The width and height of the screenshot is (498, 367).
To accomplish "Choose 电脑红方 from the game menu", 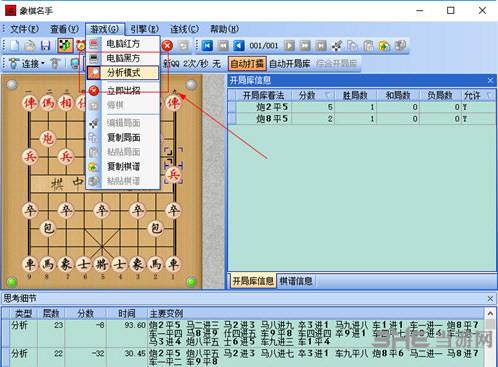I will click(x=123, y=44).
